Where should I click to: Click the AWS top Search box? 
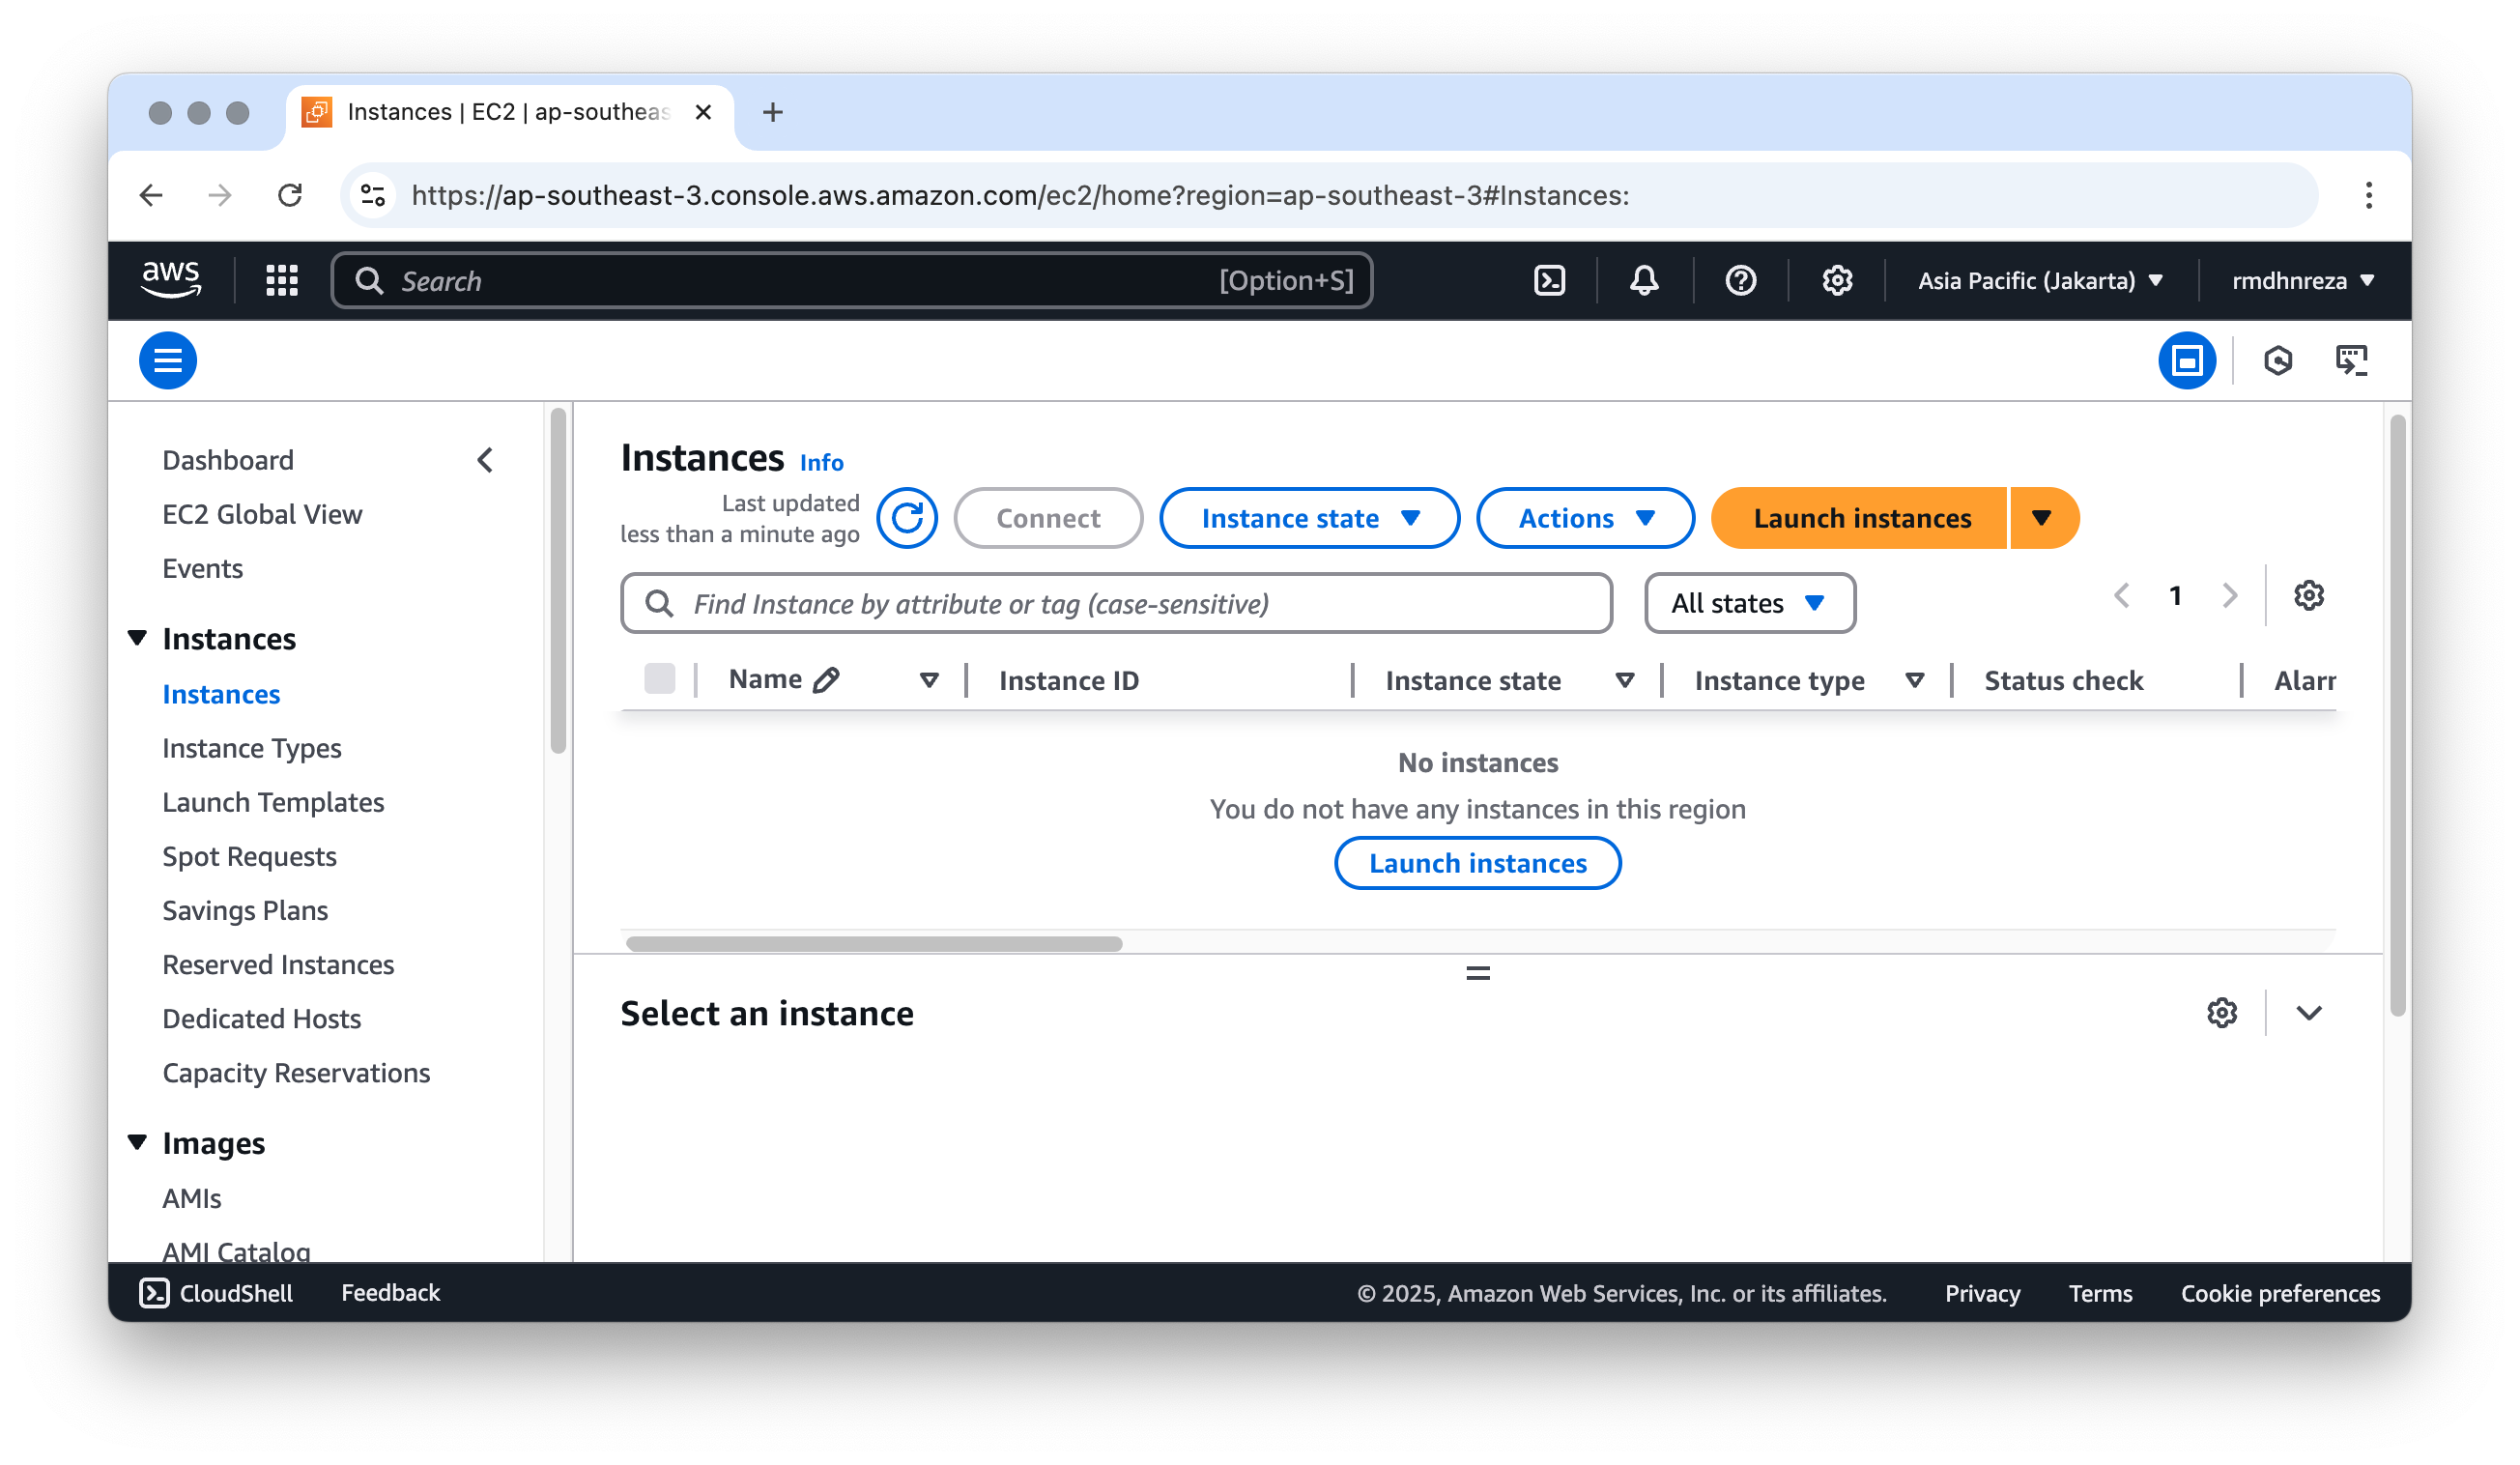pos(852,281)
